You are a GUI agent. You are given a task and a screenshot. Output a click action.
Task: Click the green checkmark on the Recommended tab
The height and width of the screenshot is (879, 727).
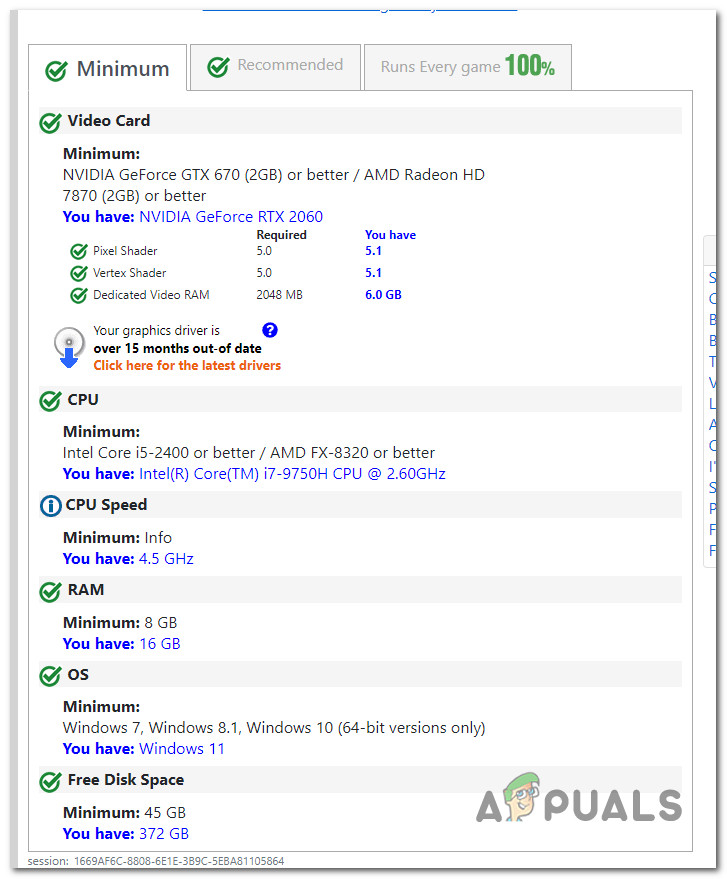click(218, 67)
